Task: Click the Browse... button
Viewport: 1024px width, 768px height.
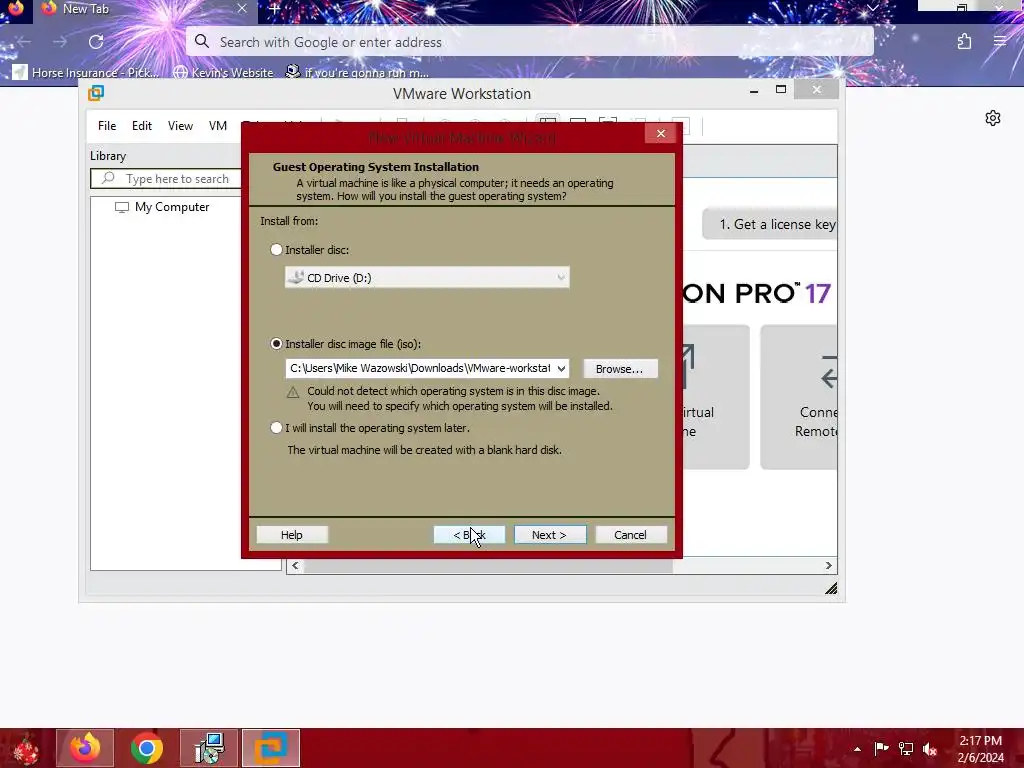Action: 619,369
